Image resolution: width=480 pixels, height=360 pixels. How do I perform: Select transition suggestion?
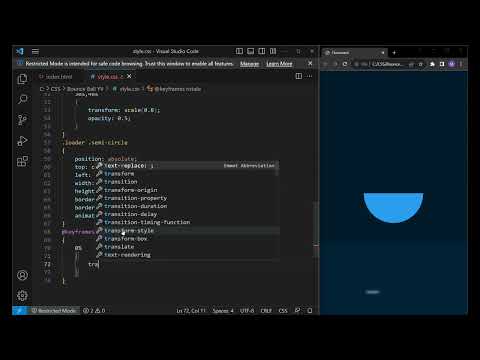point(187,182)
